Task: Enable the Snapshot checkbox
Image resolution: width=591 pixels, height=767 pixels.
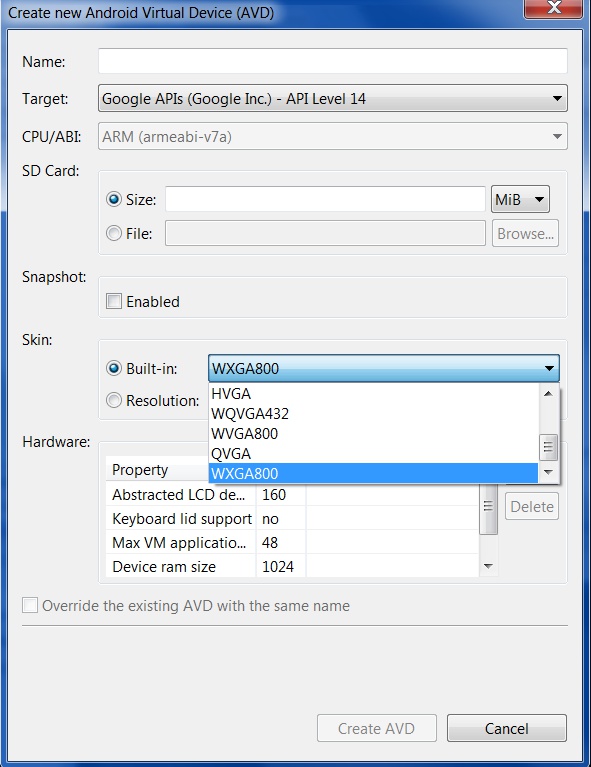Action: (x=114, y=301)
